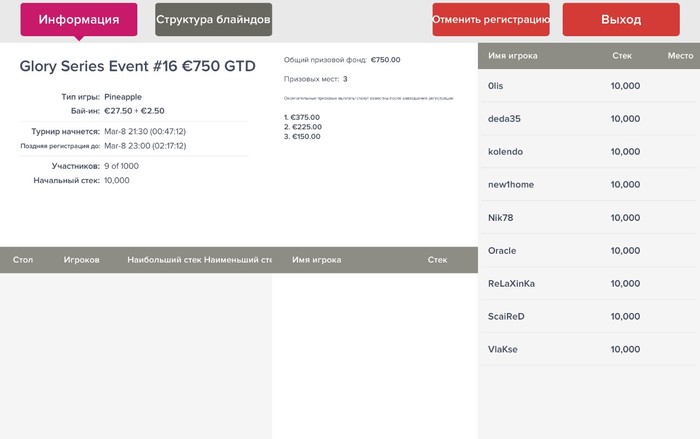This screenshot has width=700, height=439.
Task: Select player deda35 row
Action: pos(590,119)
